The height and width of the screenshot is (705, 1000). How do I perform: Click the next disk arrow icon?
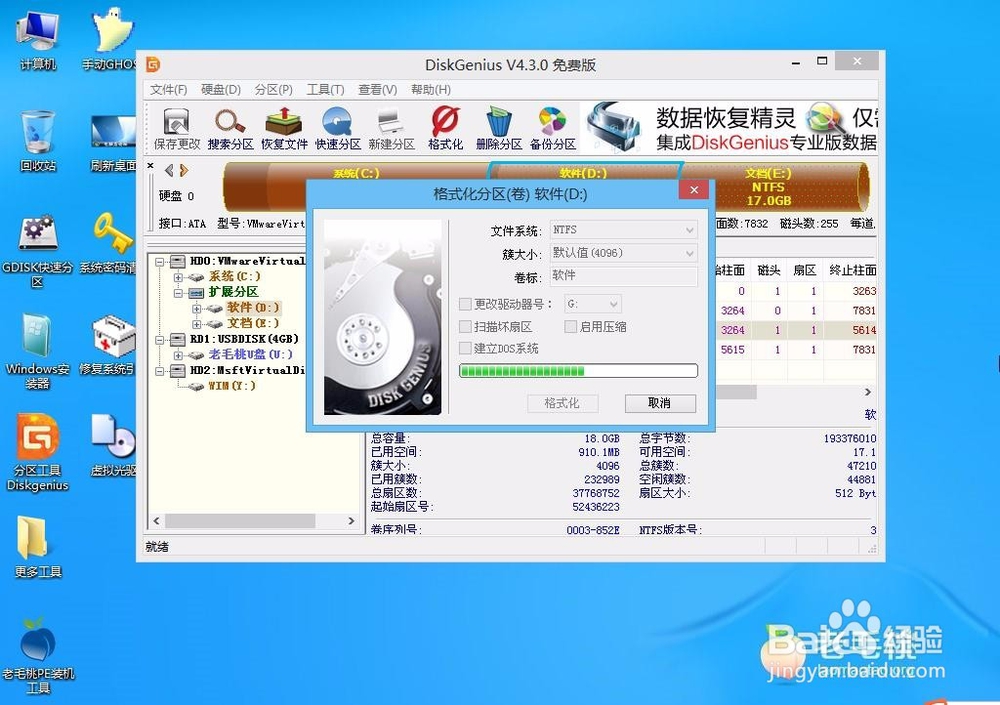click(x=184, y=170)
